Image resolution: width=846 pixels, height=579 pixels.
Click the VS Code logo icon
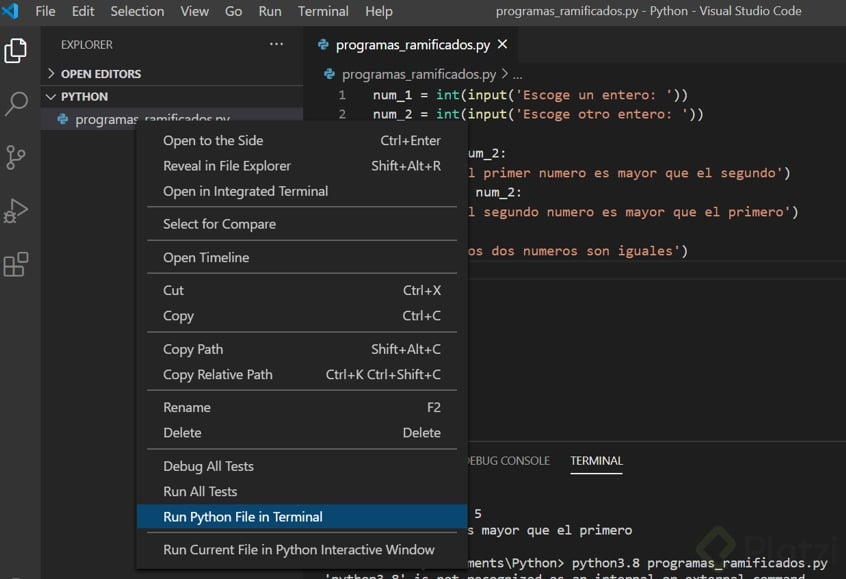pyautogui.click(x=11, y=11)
